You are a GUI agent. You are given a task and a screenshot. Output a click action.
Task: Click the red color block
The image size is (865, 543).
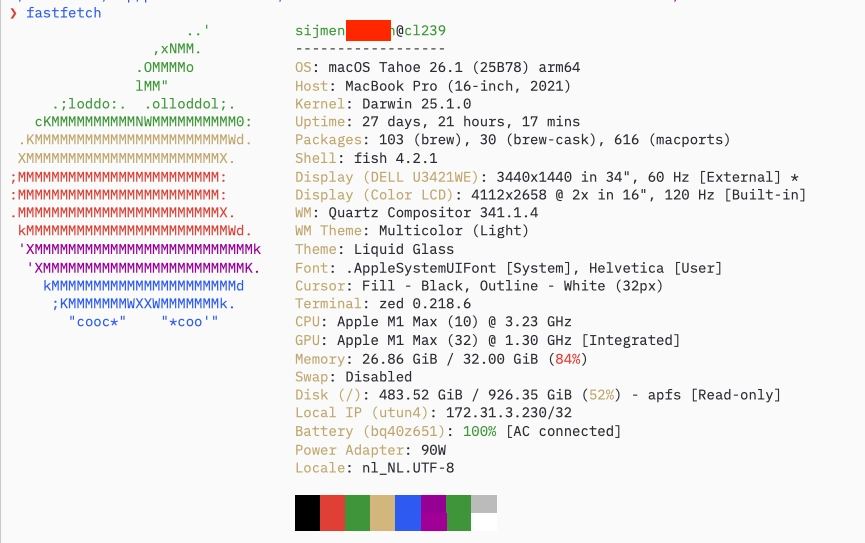pos(333,513)
